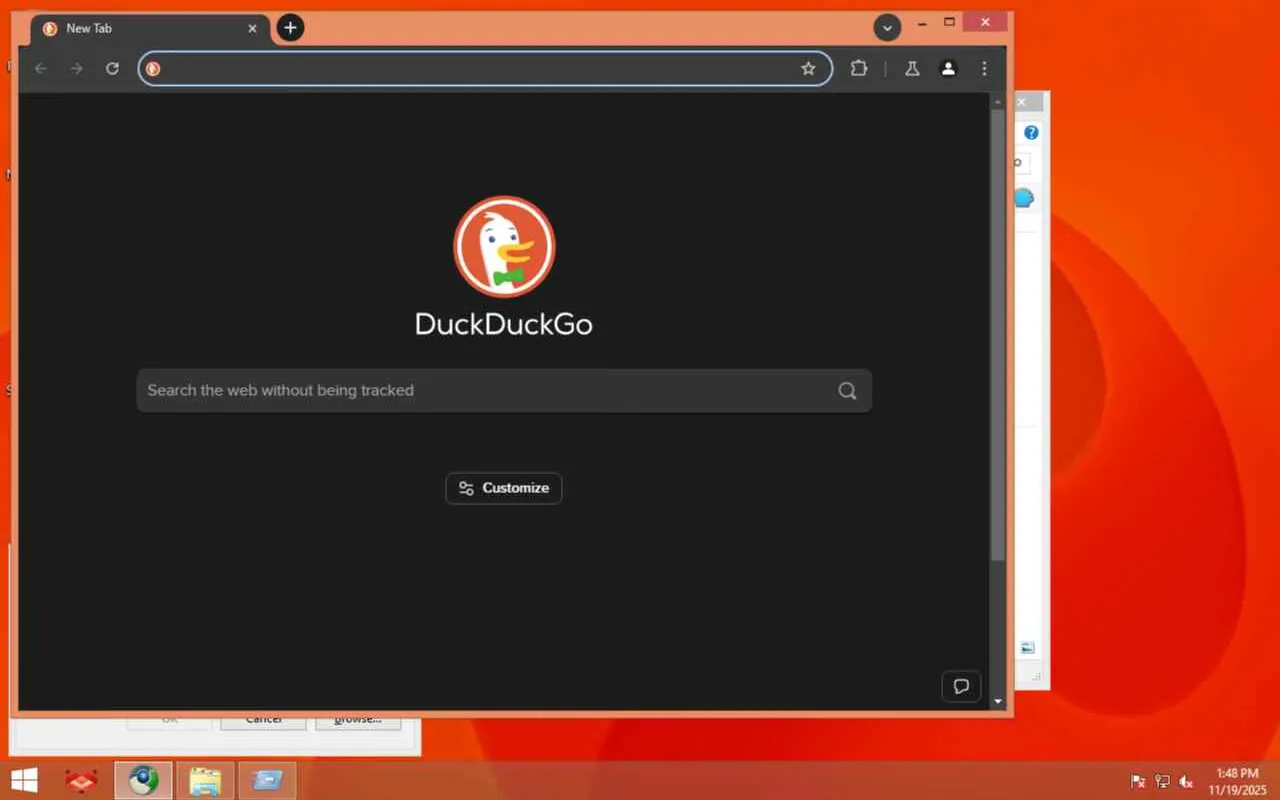Open the Windows Start button
The image size is (1280, 800).
24,780
